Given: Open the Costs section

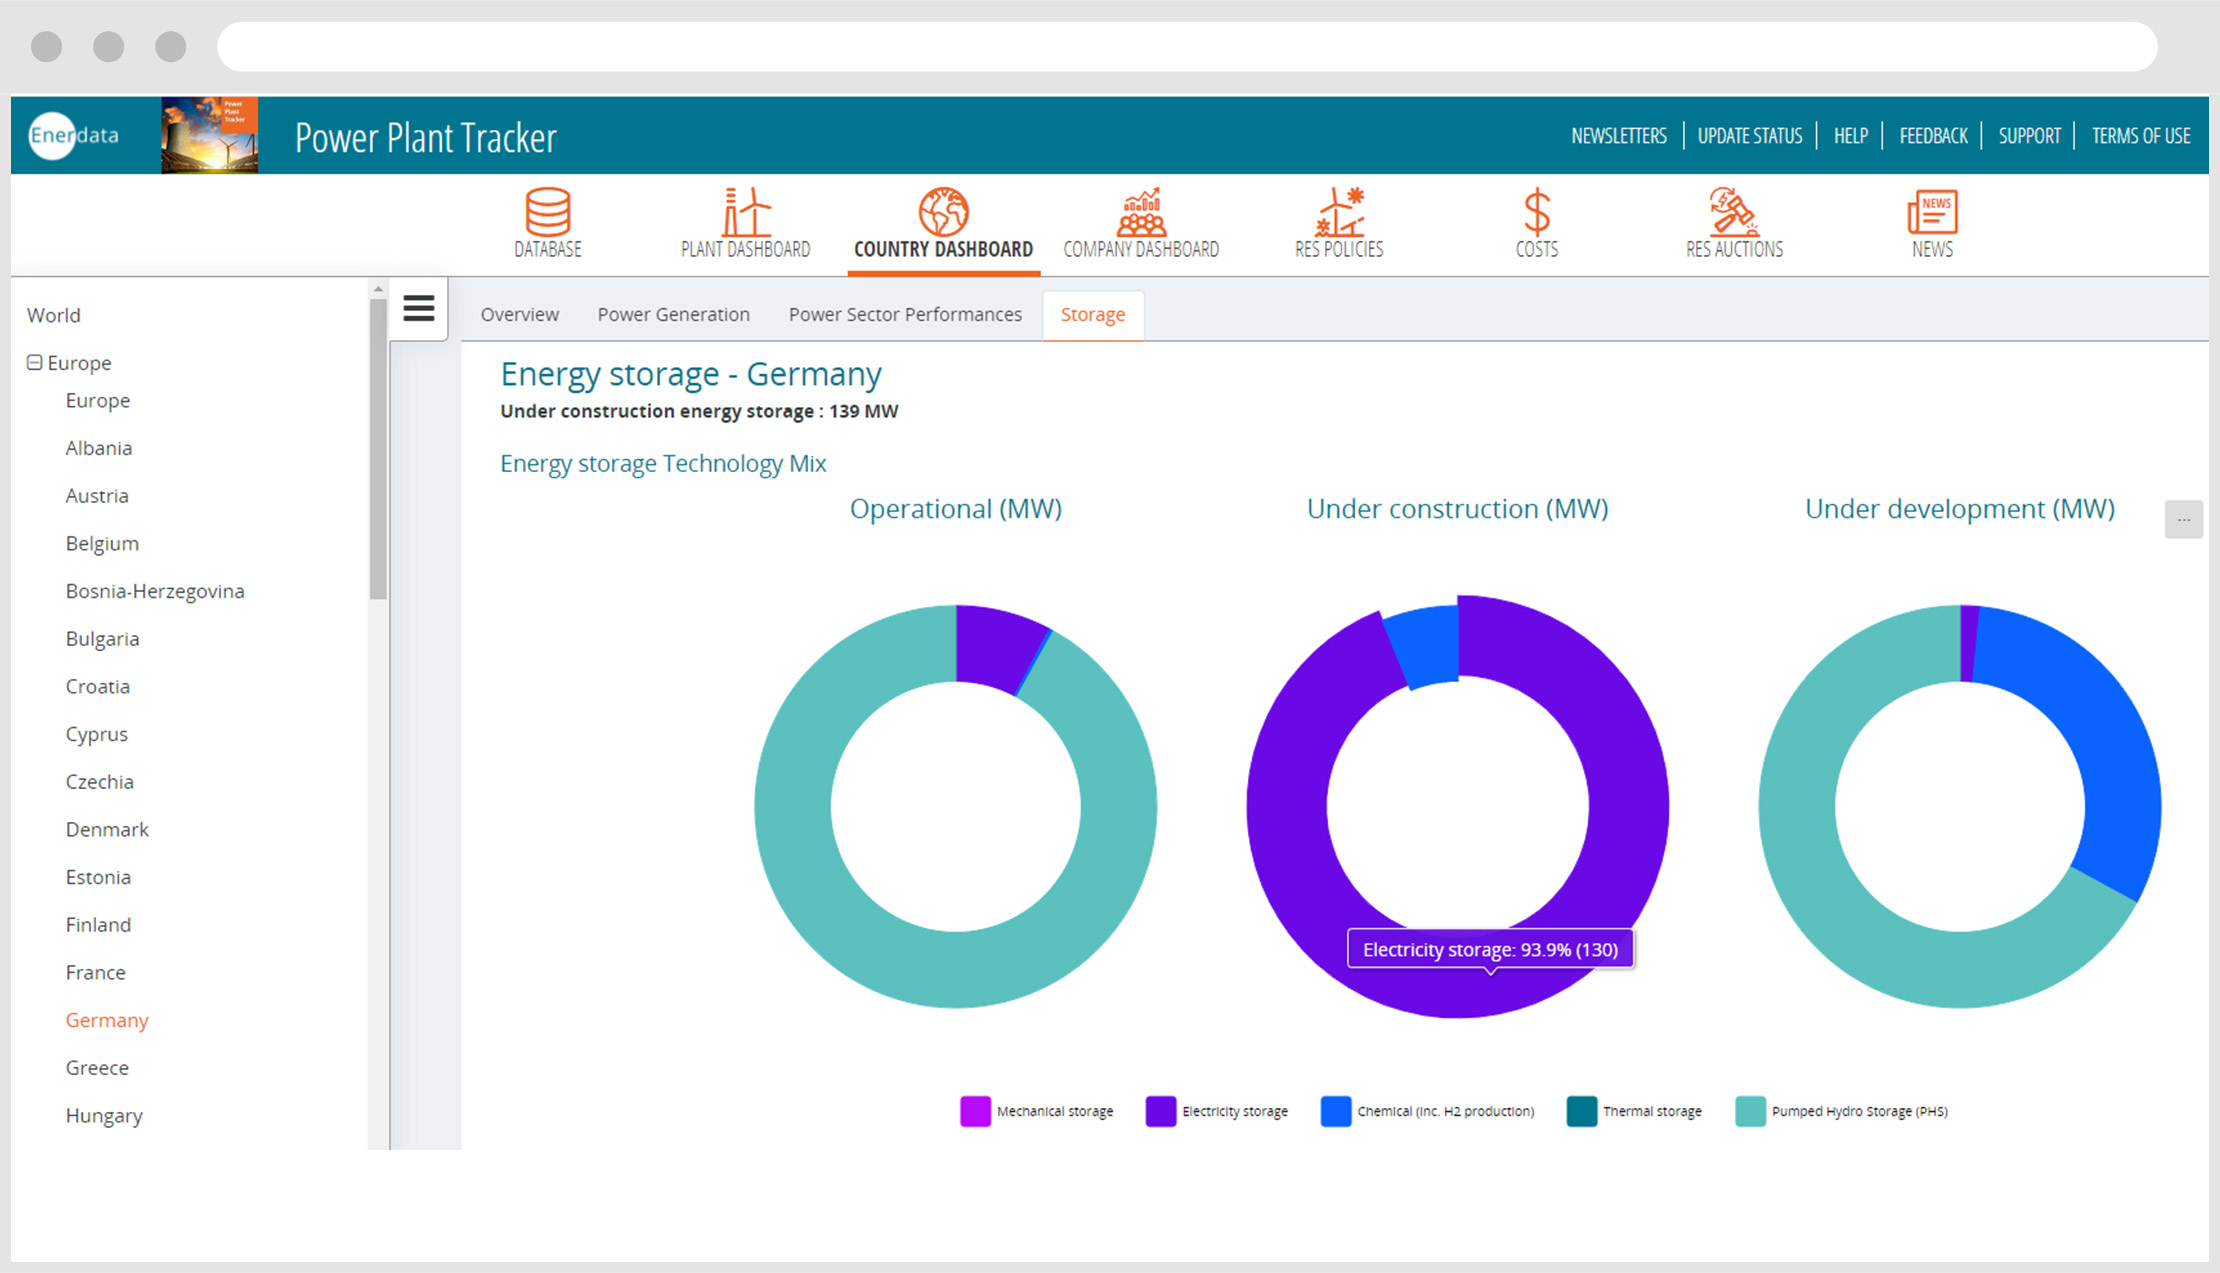Looking at the screenshot, I should (1535, 224).
